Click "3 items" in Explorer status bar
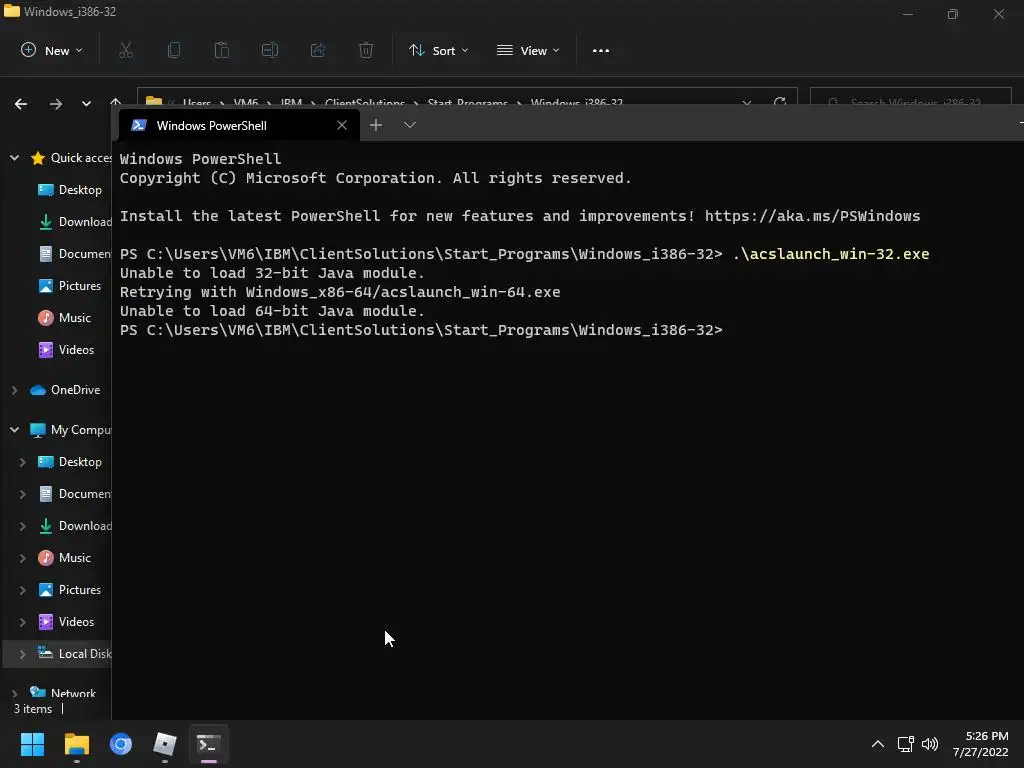Image resolution: width=1024 pixels, height=768 pixels. tap(33, 709)
